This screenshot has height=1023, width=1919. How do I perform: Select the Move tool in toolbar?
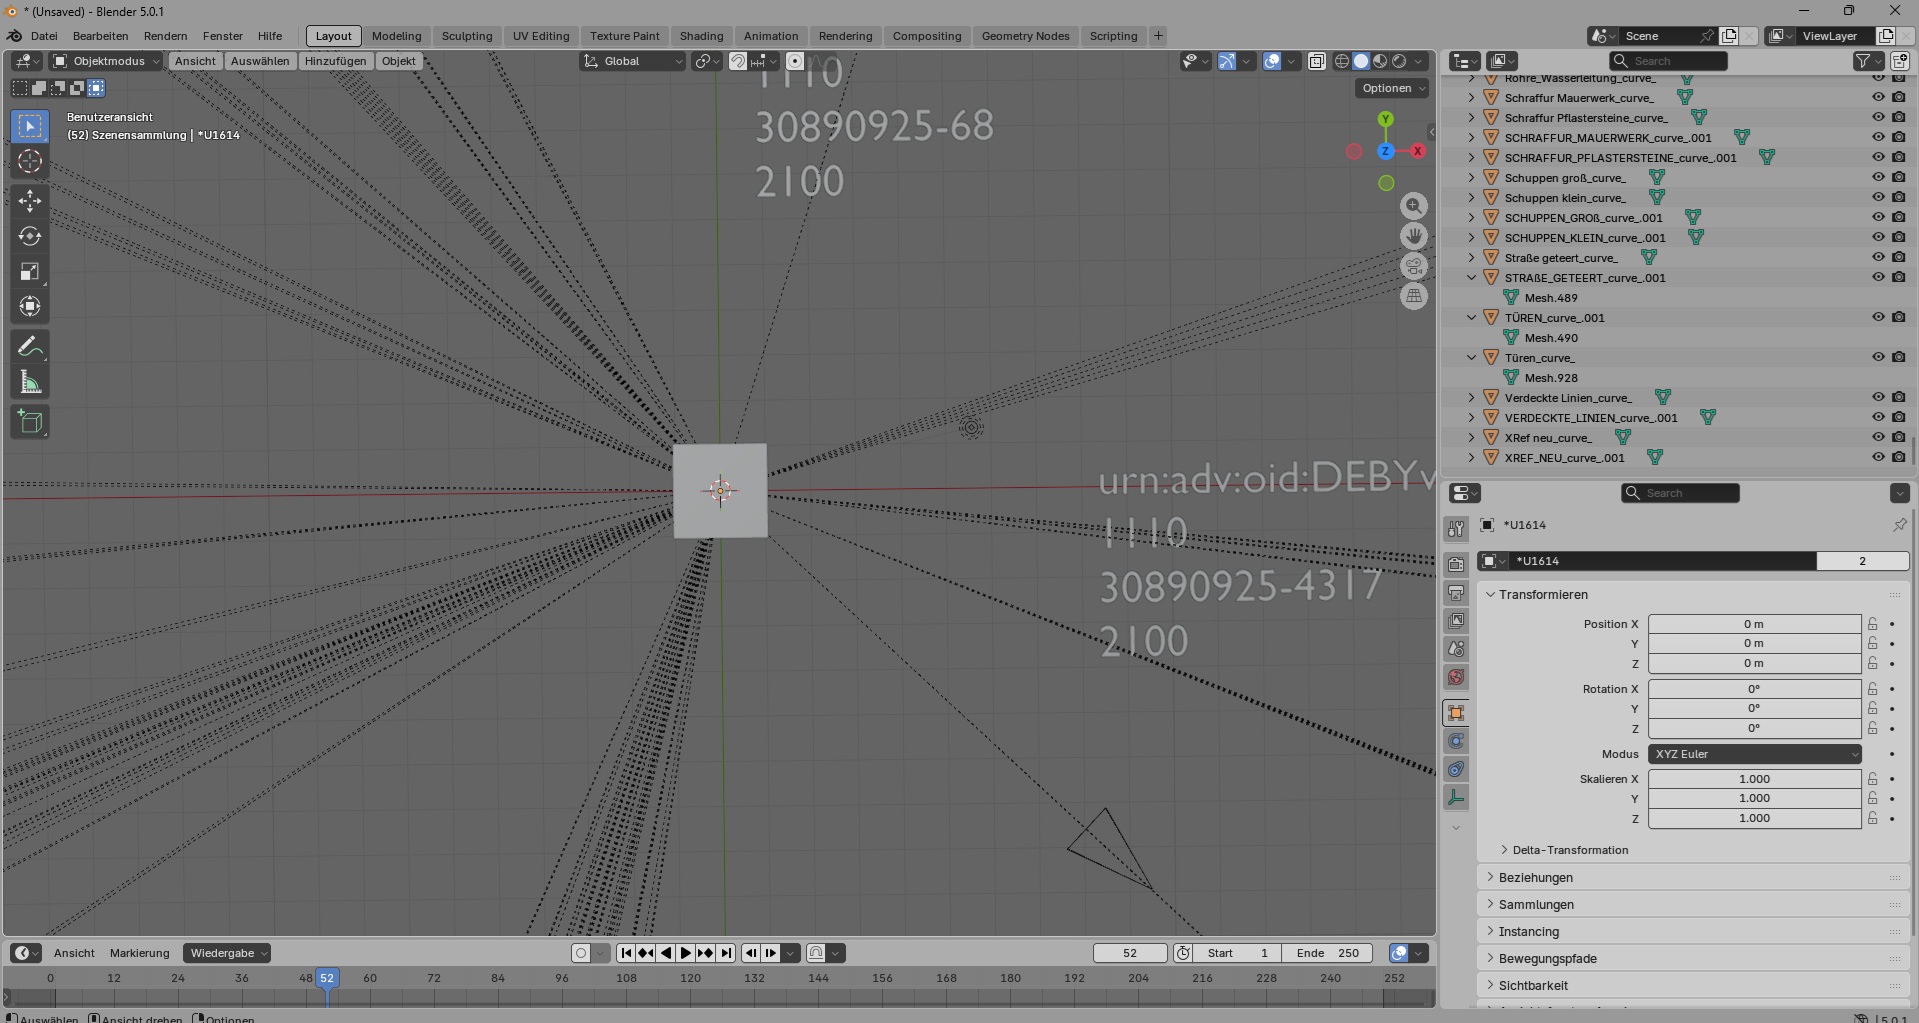click(x=30, y=201)
